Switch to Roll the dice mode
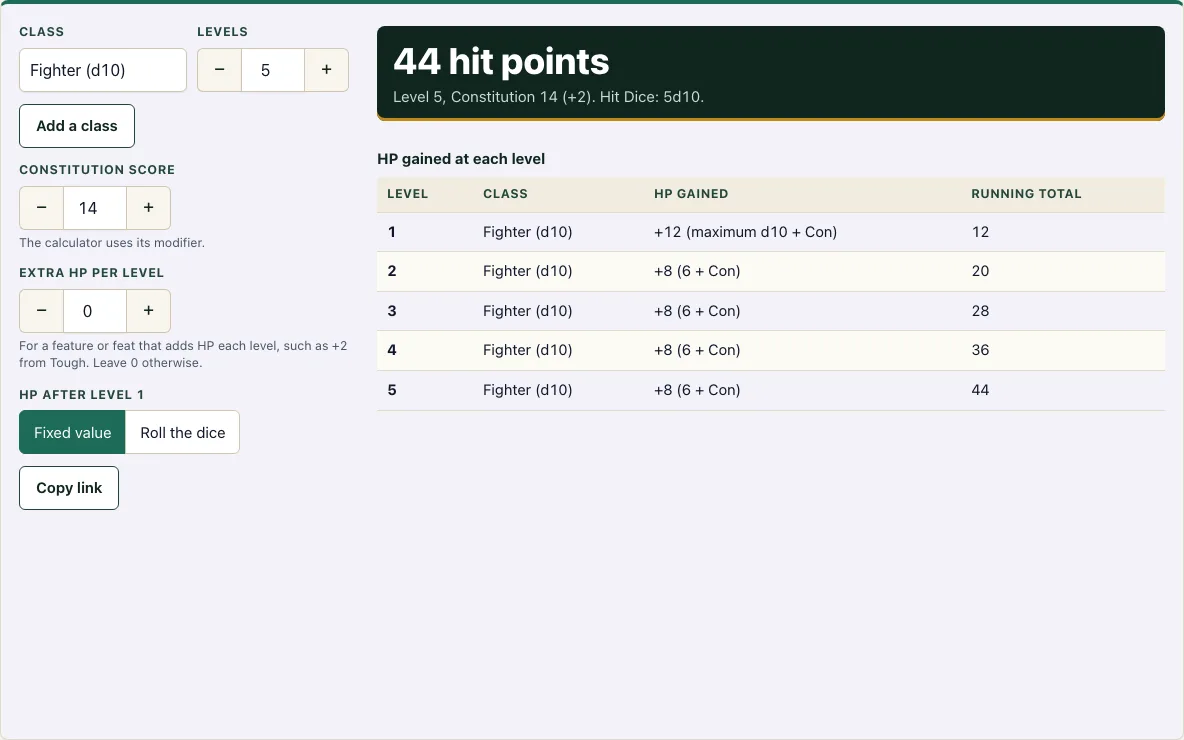1184x740 pixels. pyautogui.click(x=183, y=433)
